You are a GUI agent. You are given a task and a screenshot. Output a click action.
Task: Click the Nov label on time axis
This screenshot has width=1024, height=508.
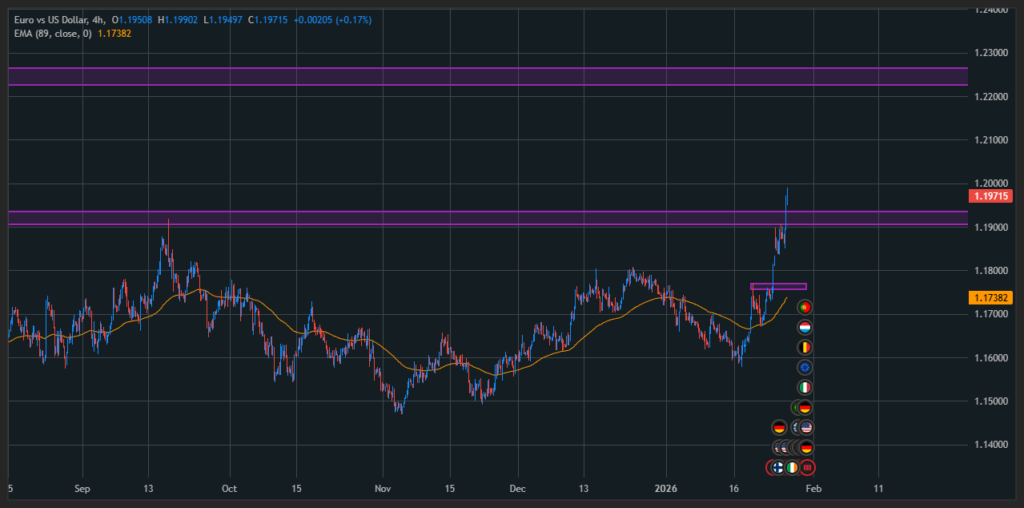coord(381,490)
